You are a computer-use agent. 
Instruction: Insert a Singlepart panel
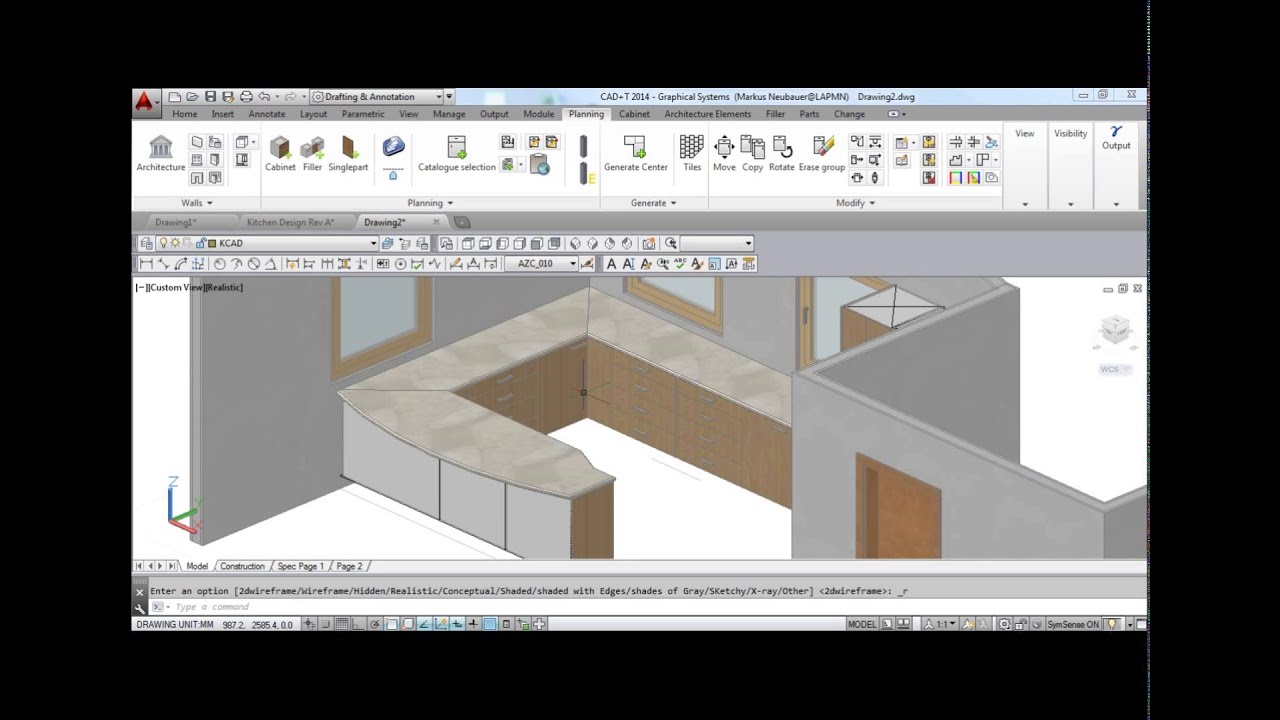[348, 154]
